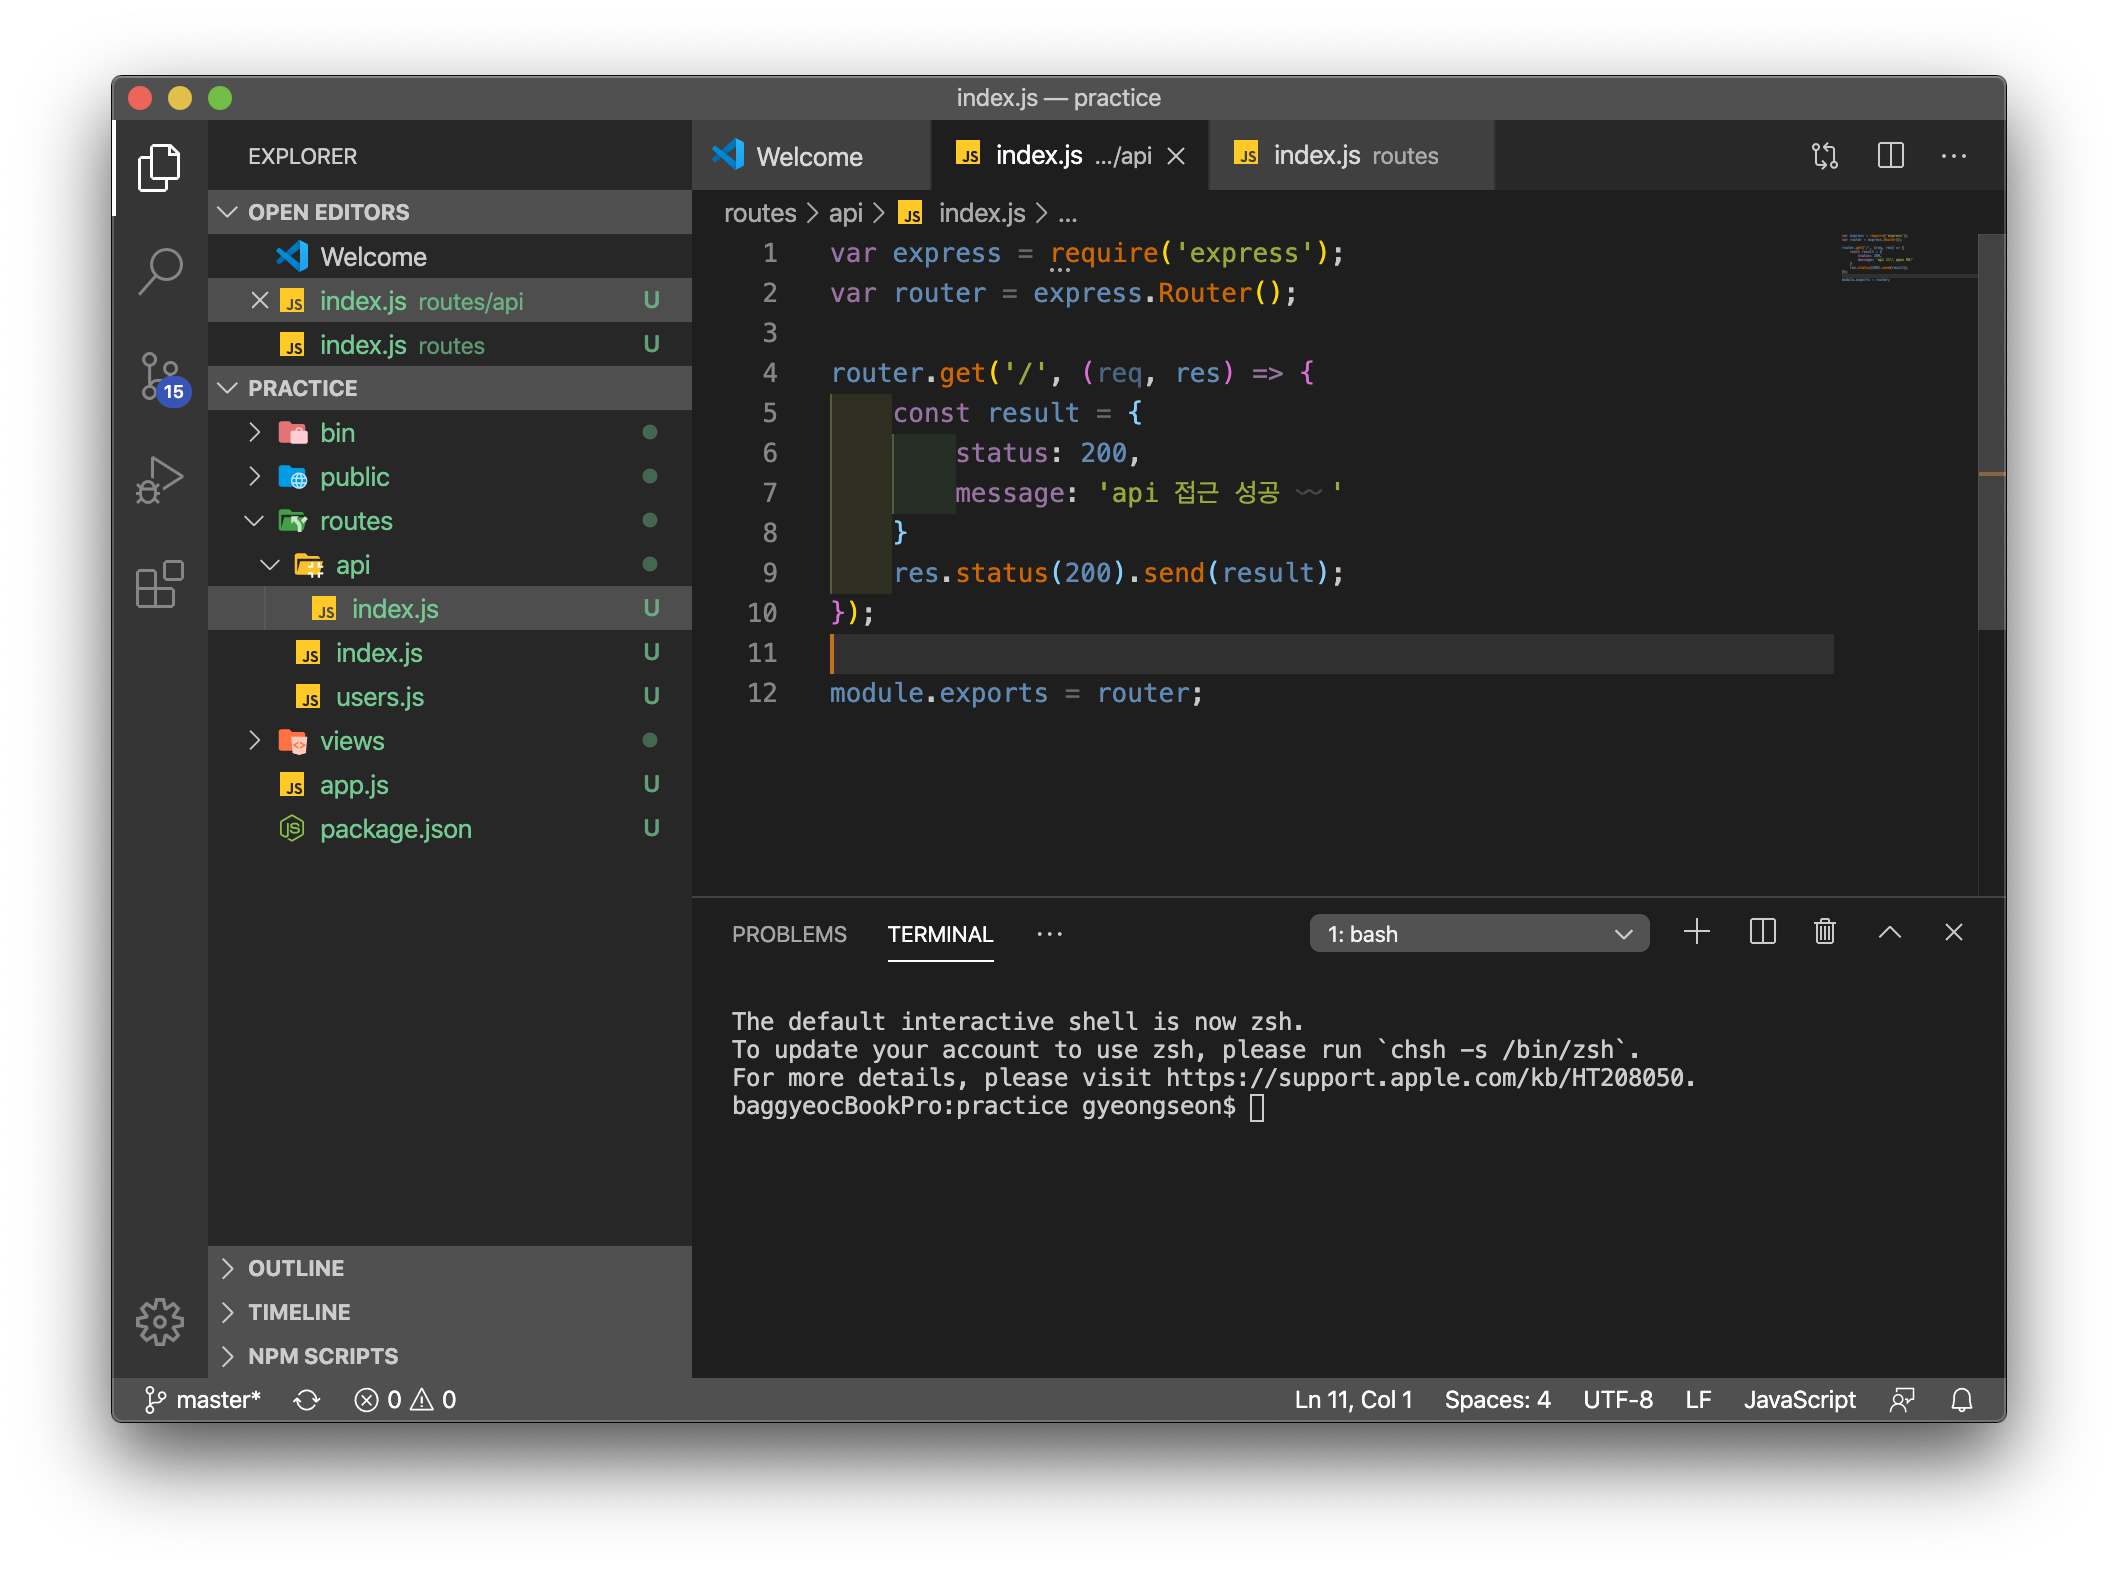This screenshot has height=1570, width=2118.
Task: Click Ln 11, Col 1 in status bar
Action: 1353,1400
